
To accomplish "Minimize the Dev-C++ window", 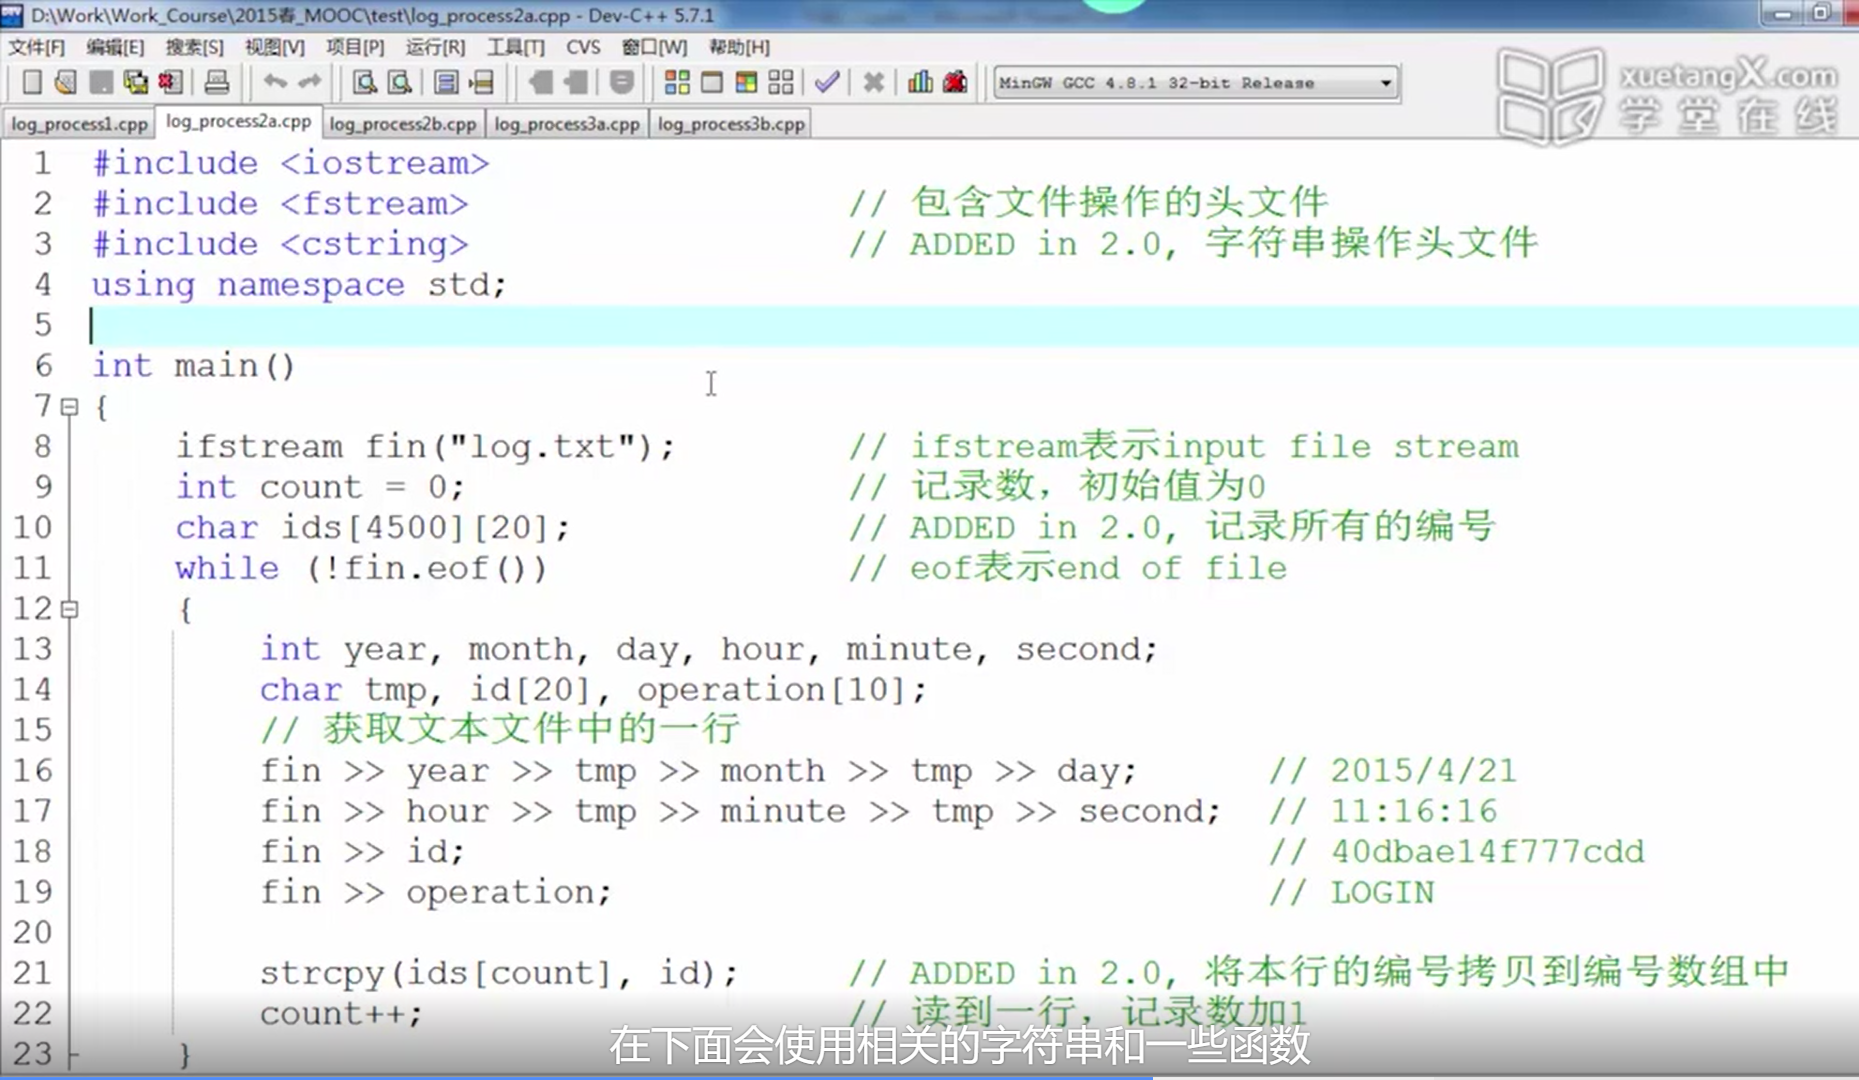I will [1783, 13].
